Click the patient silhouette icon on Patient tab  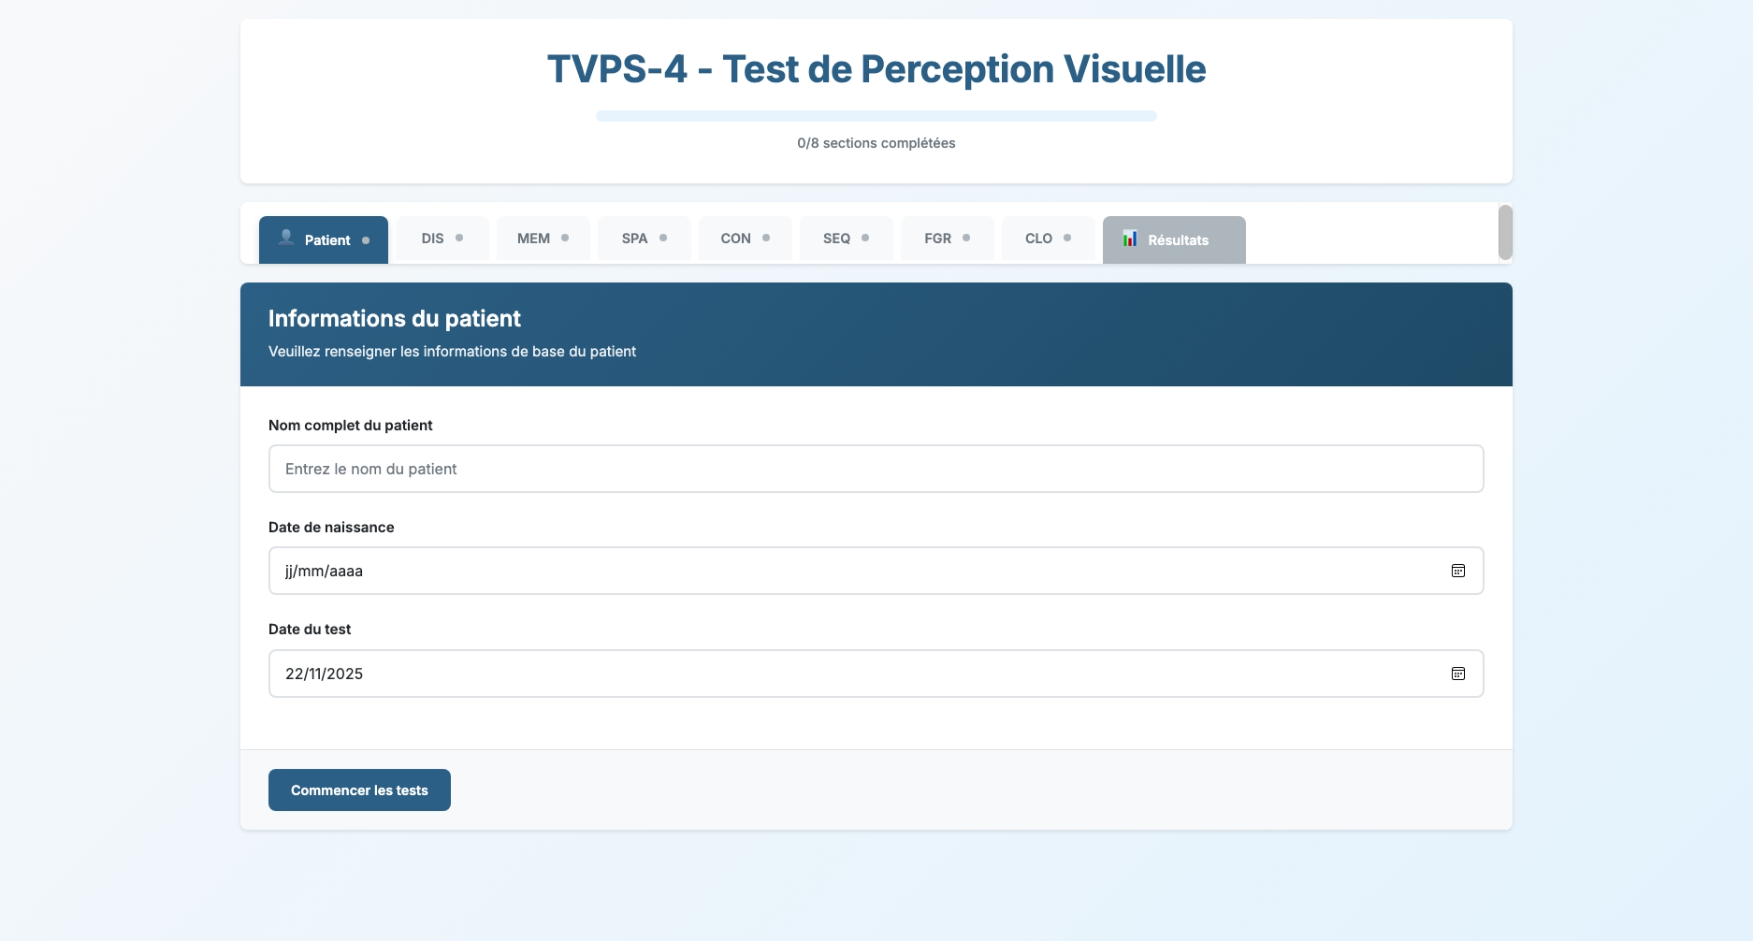(x=285, y=239)
